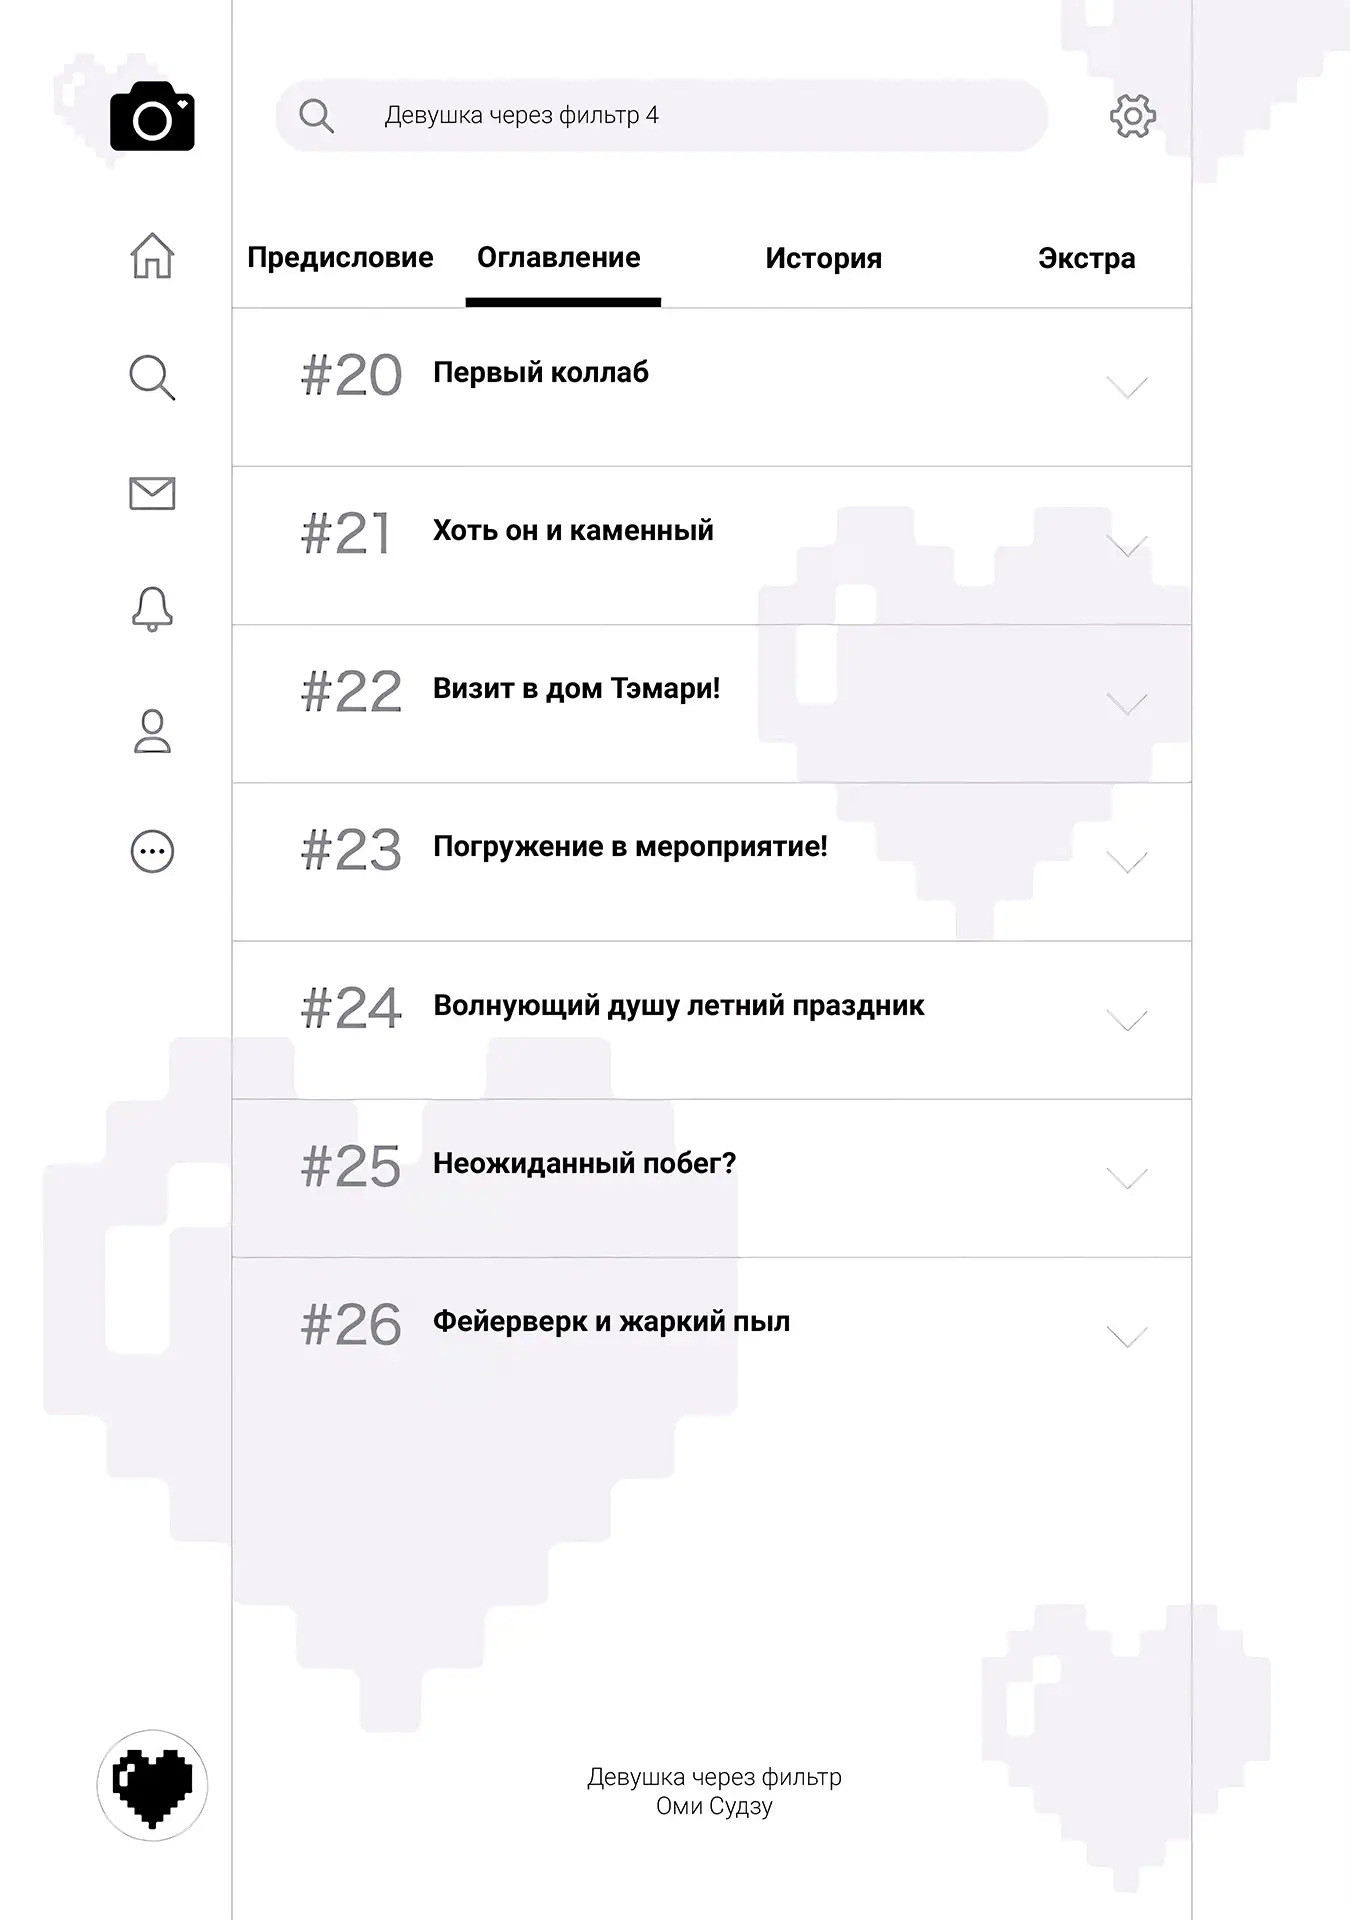The height and width of the screenshot is (1920, 1350).
Task: Click the camera logo icon
Action: [x=152, y=117]
